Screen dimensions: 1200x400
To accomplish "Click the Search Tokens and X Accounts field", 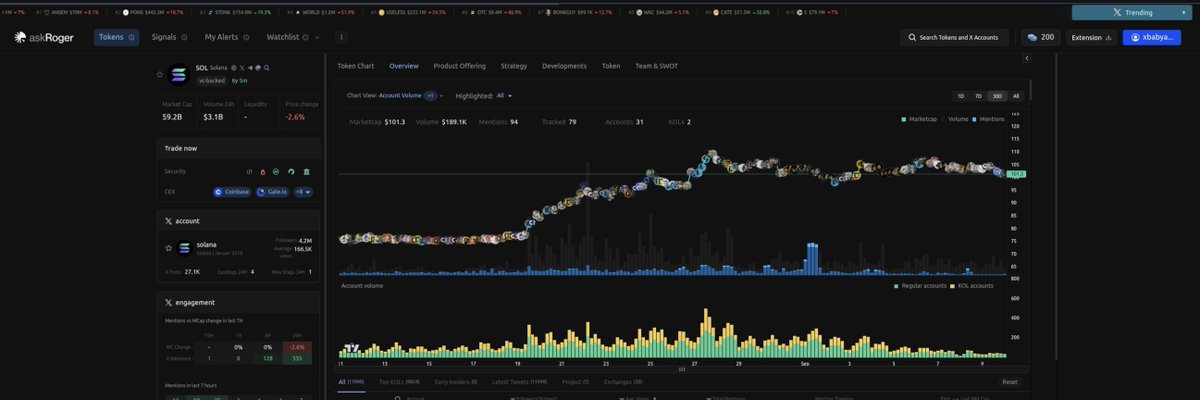I will (x=954, y=37).
